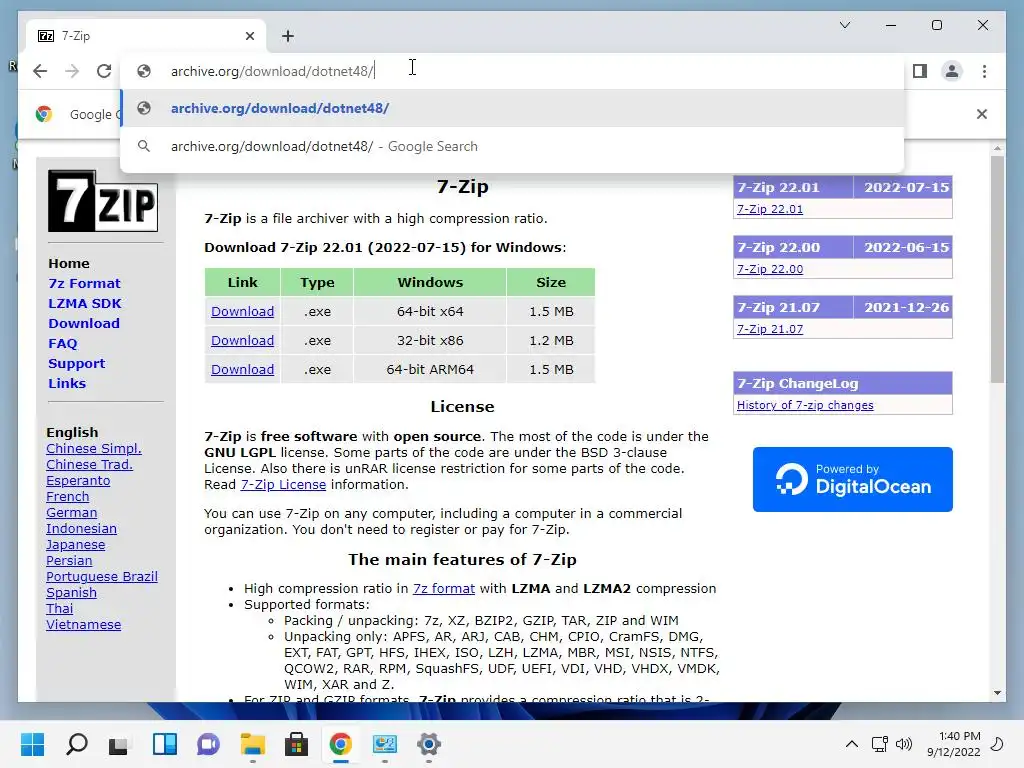Image resolution: width=1024 pixels, height=768 pixels.
Task: Open Microsoft Store from taskbar
Action: point(296,744)
